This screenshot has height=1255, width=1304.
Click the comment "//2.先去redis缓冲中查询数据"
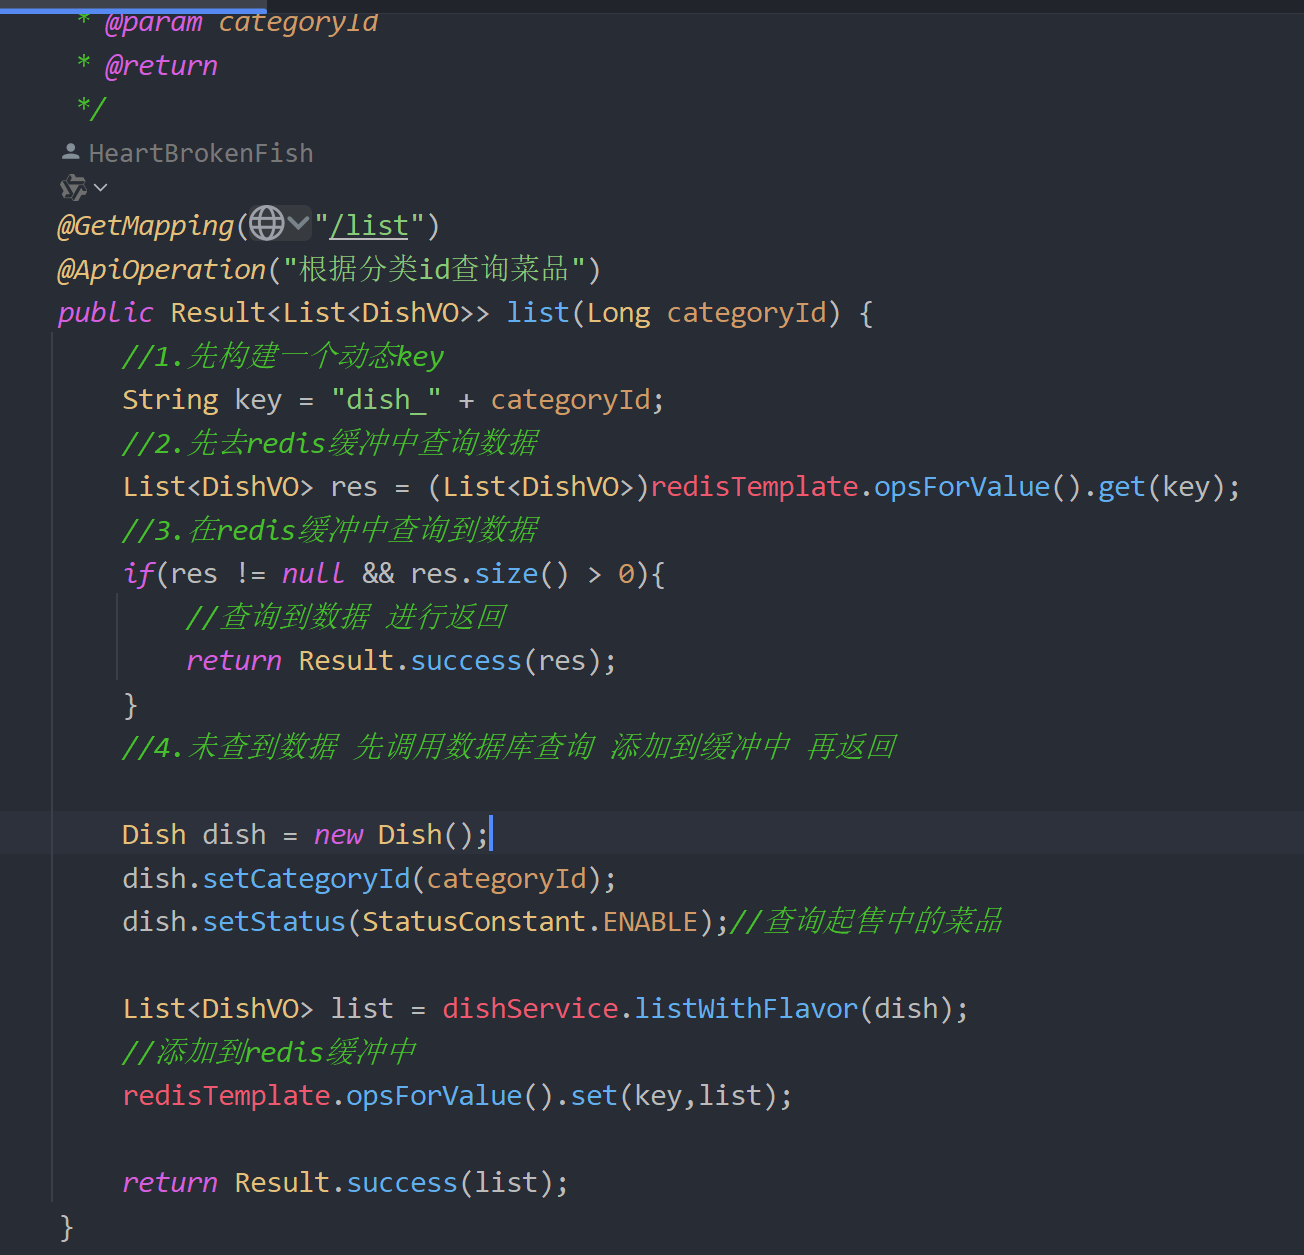pyautogui.click(x=330, y=443)
